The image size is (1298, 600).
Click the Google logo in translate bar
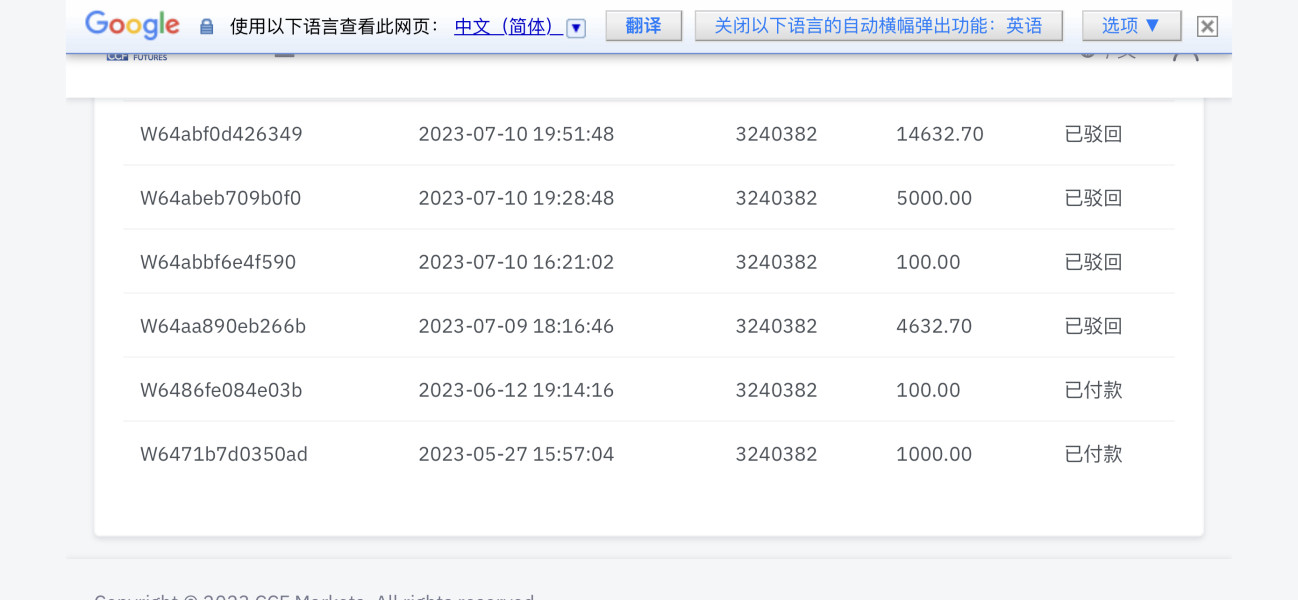tap(132, 25)
